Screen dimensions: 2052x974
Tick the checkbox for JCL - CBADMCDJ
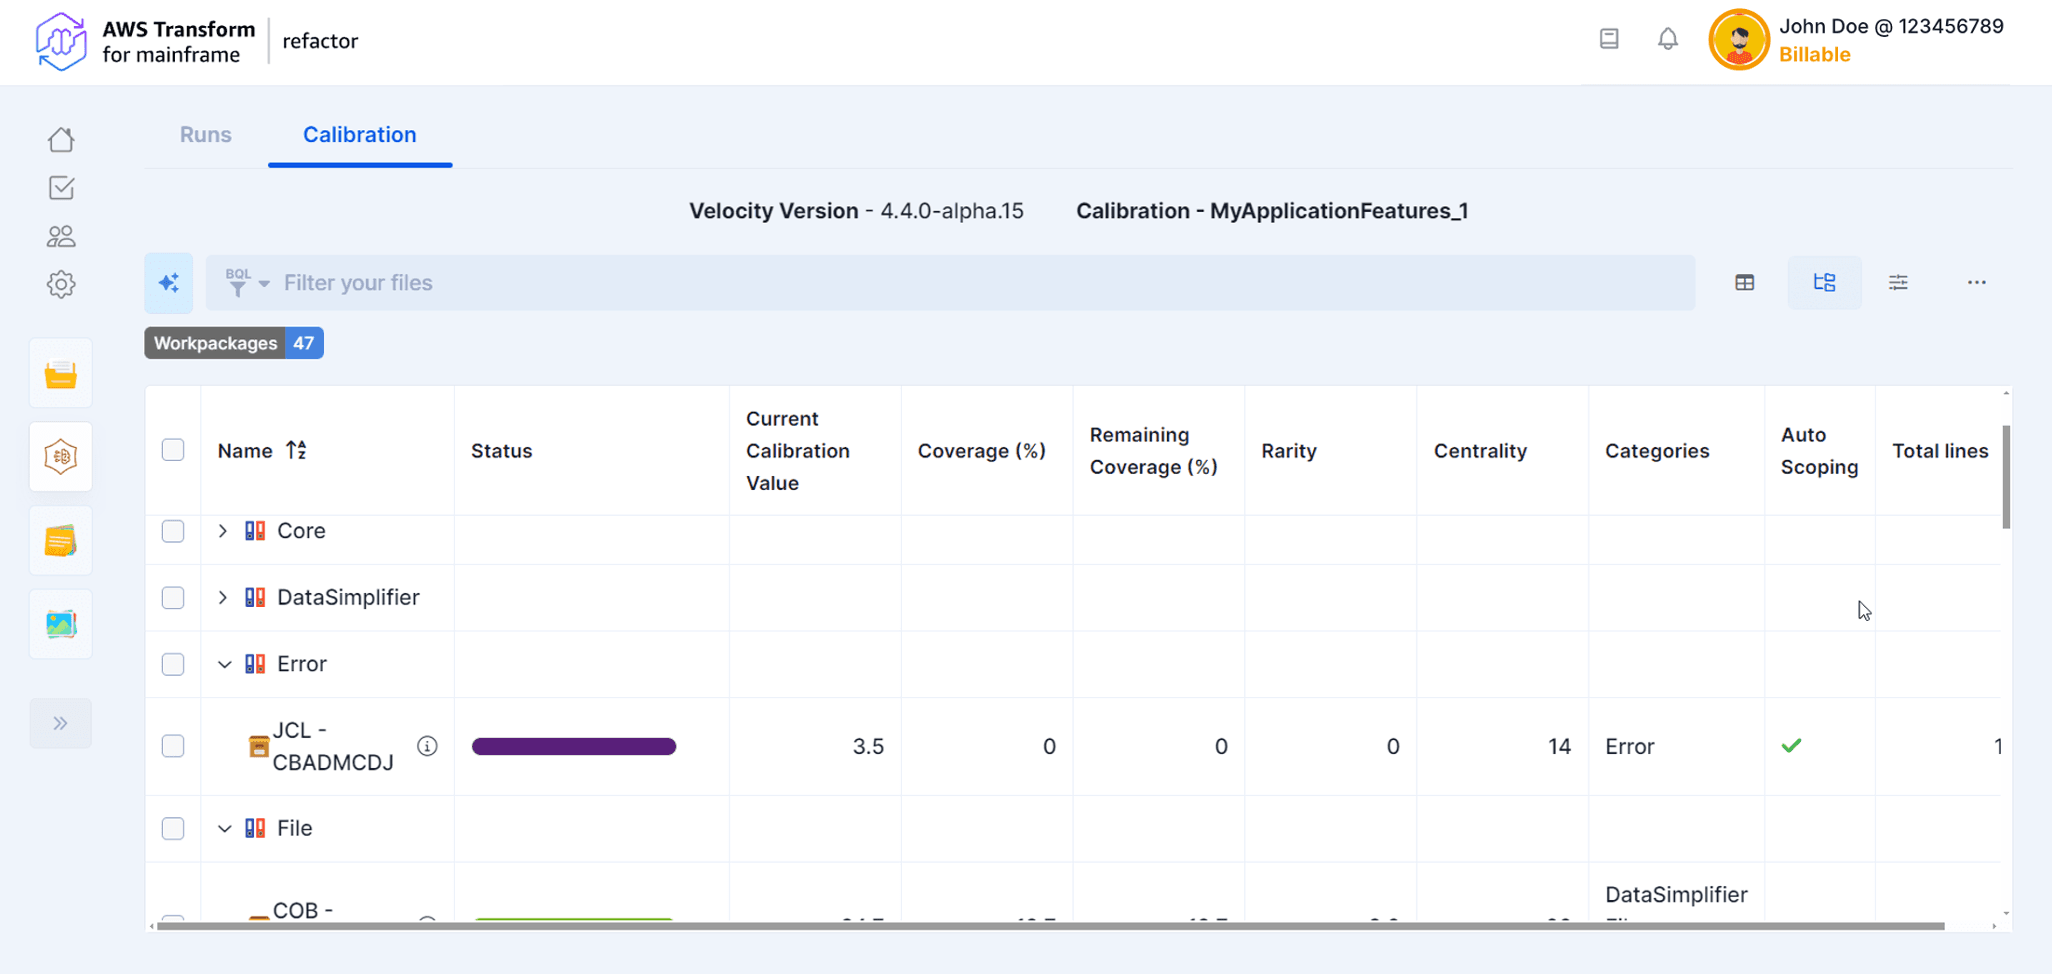(x=173, y=746)
